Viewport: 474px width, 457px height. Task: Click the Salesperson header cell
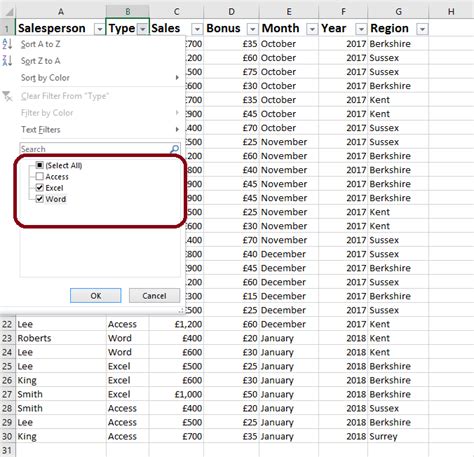tap(61, 28)
